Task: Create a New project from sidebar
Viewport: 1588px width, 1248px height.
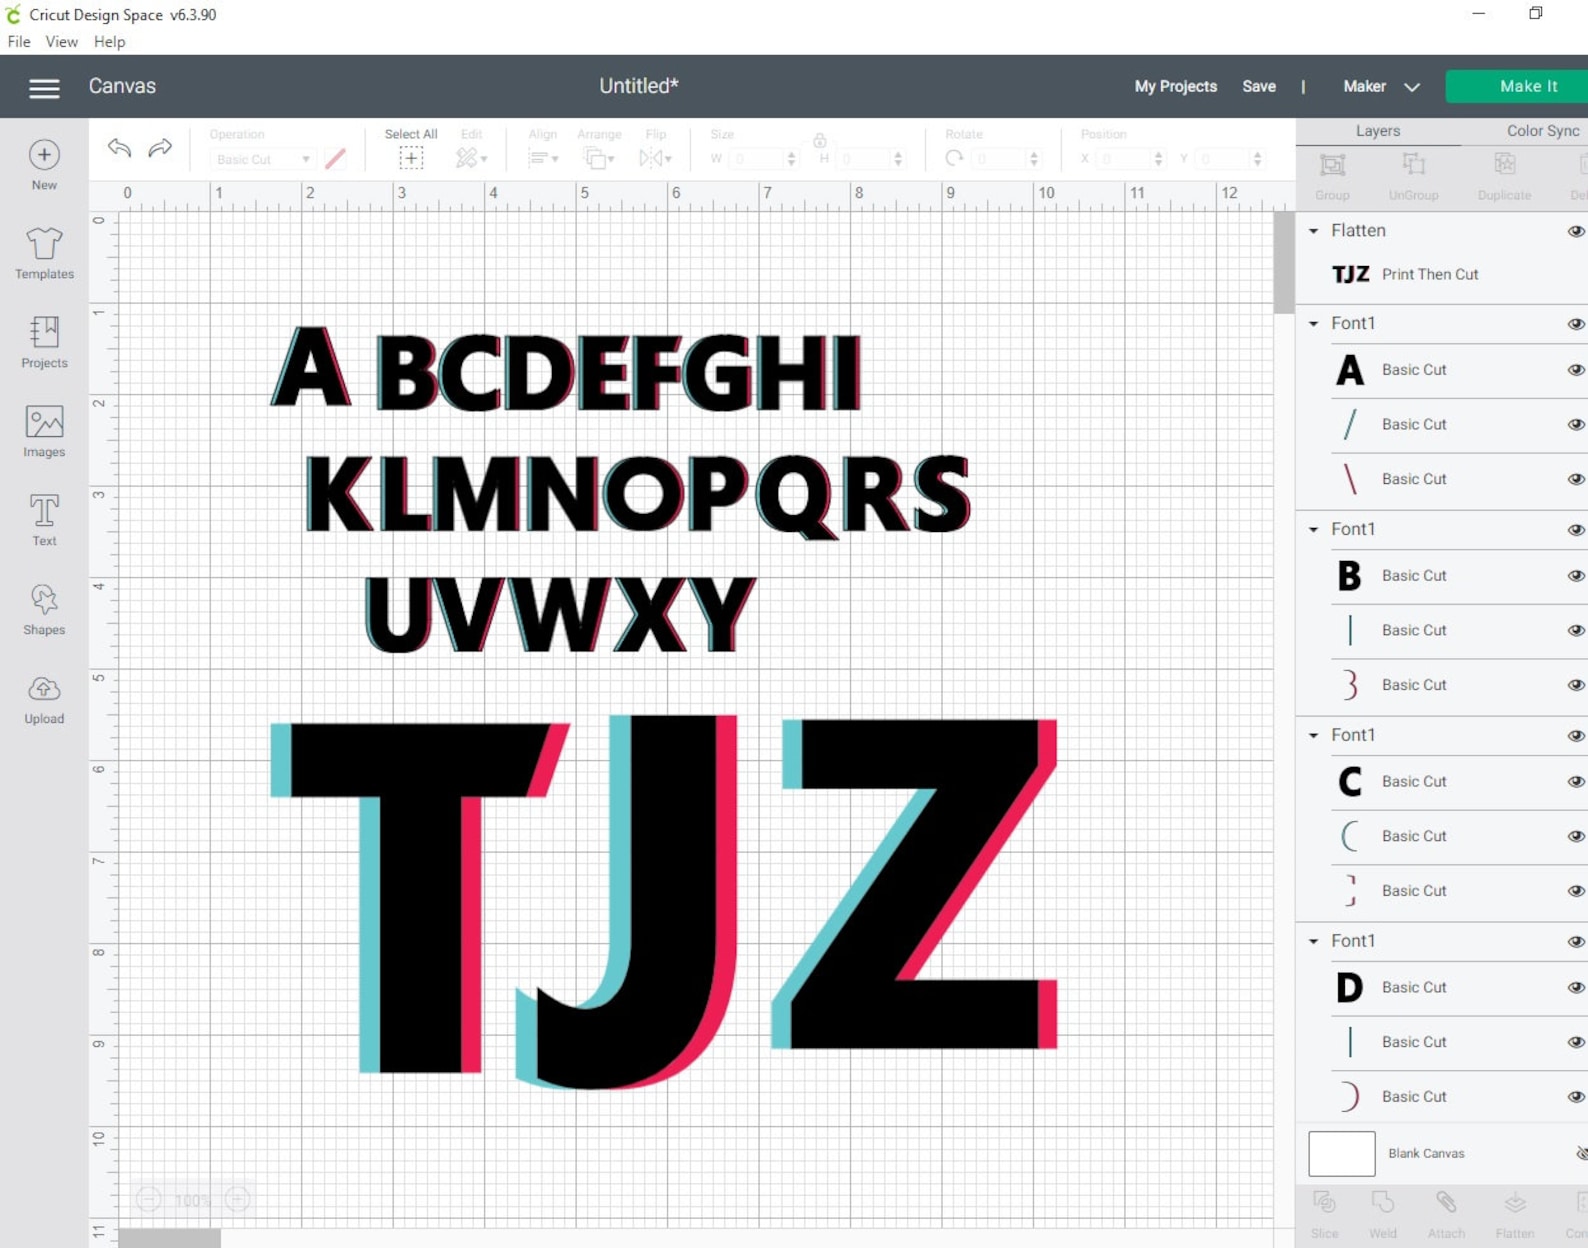Action: (x=44, y=165)
